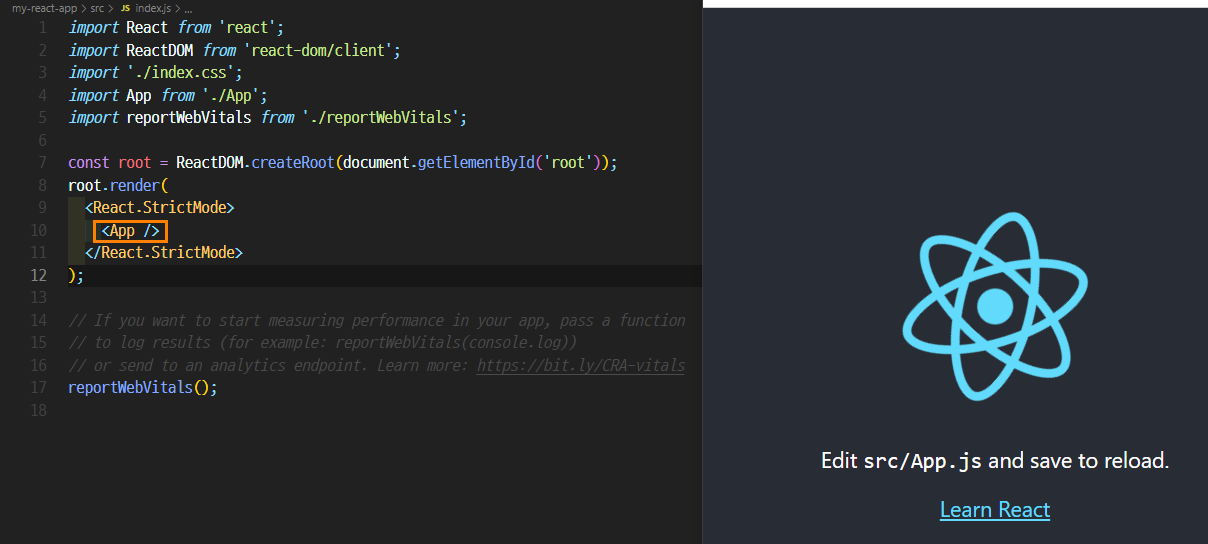Click the comment starting 'If you want to start measuring'
1208x544 pixels.
[x=377, y=320]
